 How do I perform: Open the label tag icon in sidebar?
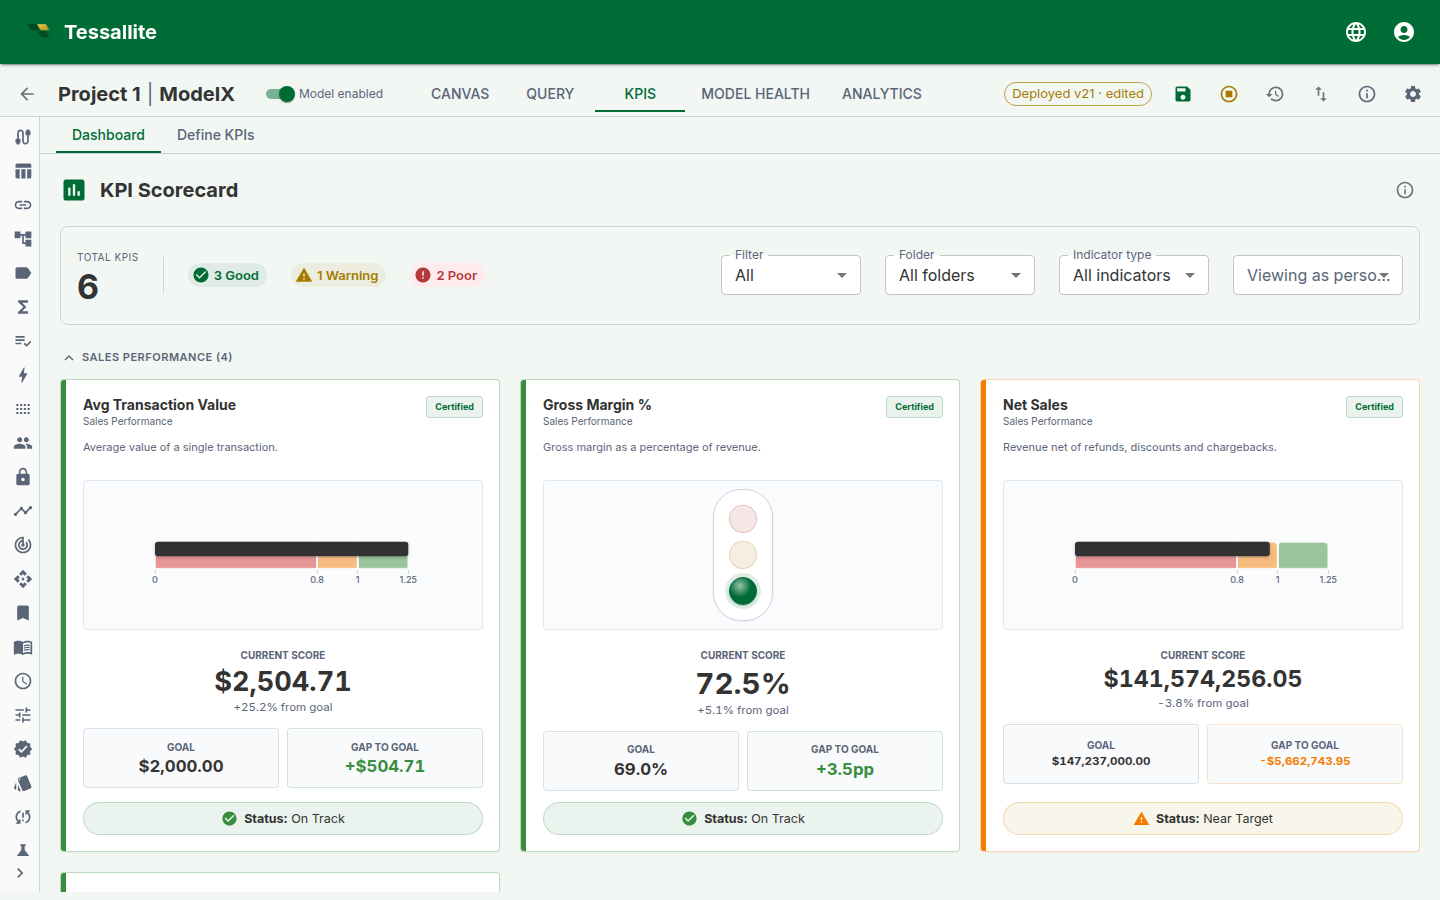pos(23,273)
